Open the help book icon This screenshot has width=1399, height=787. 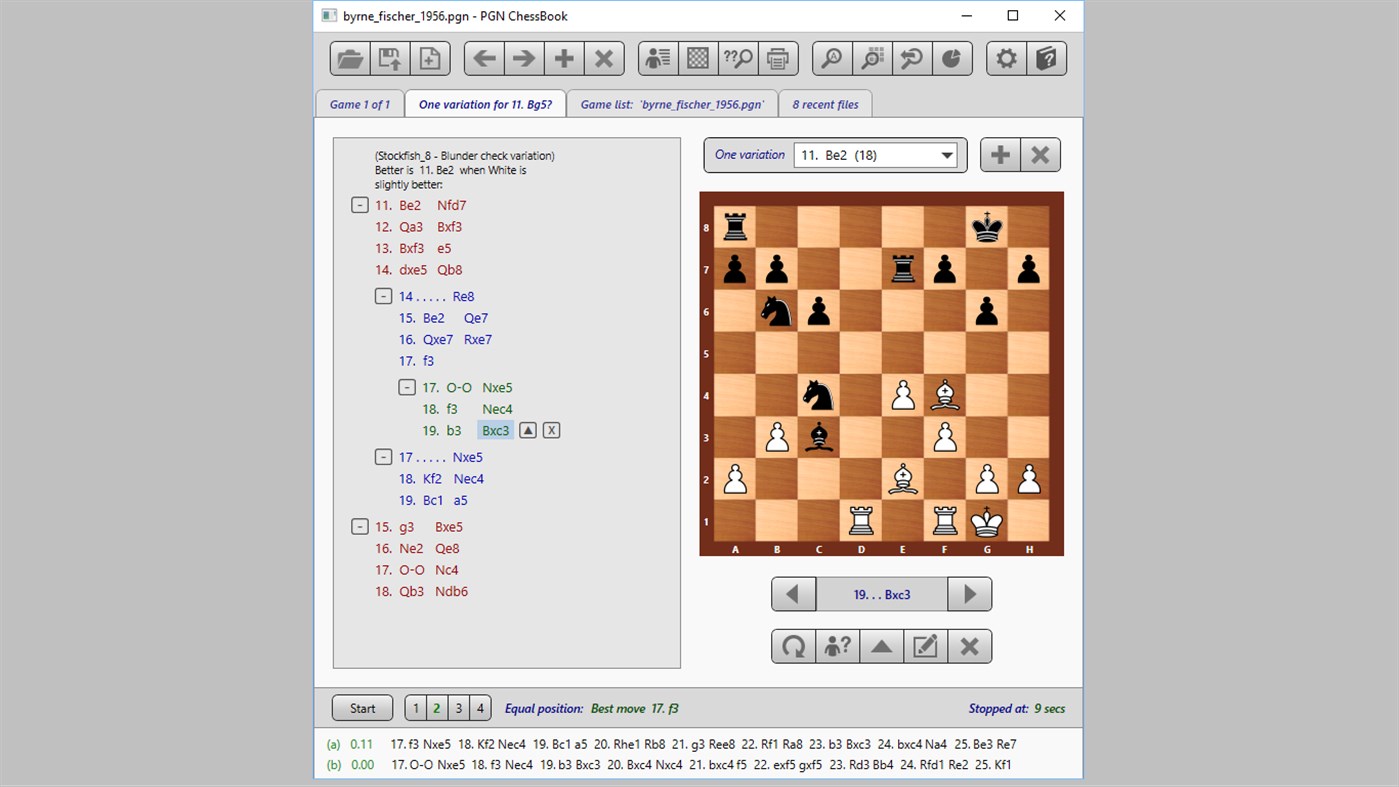[1046, 58]
